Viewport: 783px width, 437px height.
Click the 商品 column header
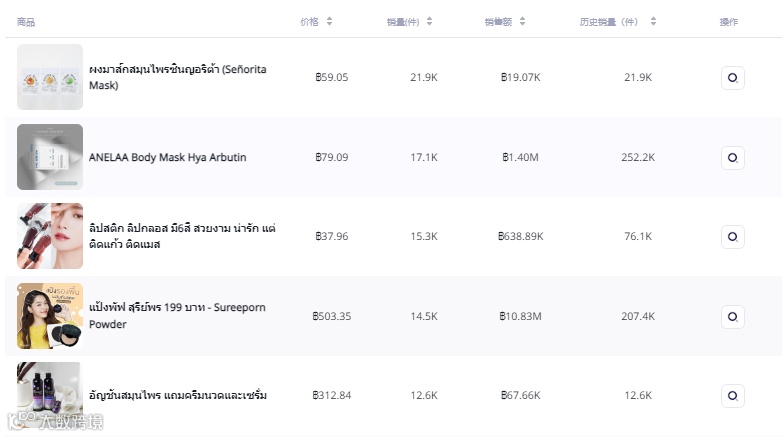coord(26,22)
